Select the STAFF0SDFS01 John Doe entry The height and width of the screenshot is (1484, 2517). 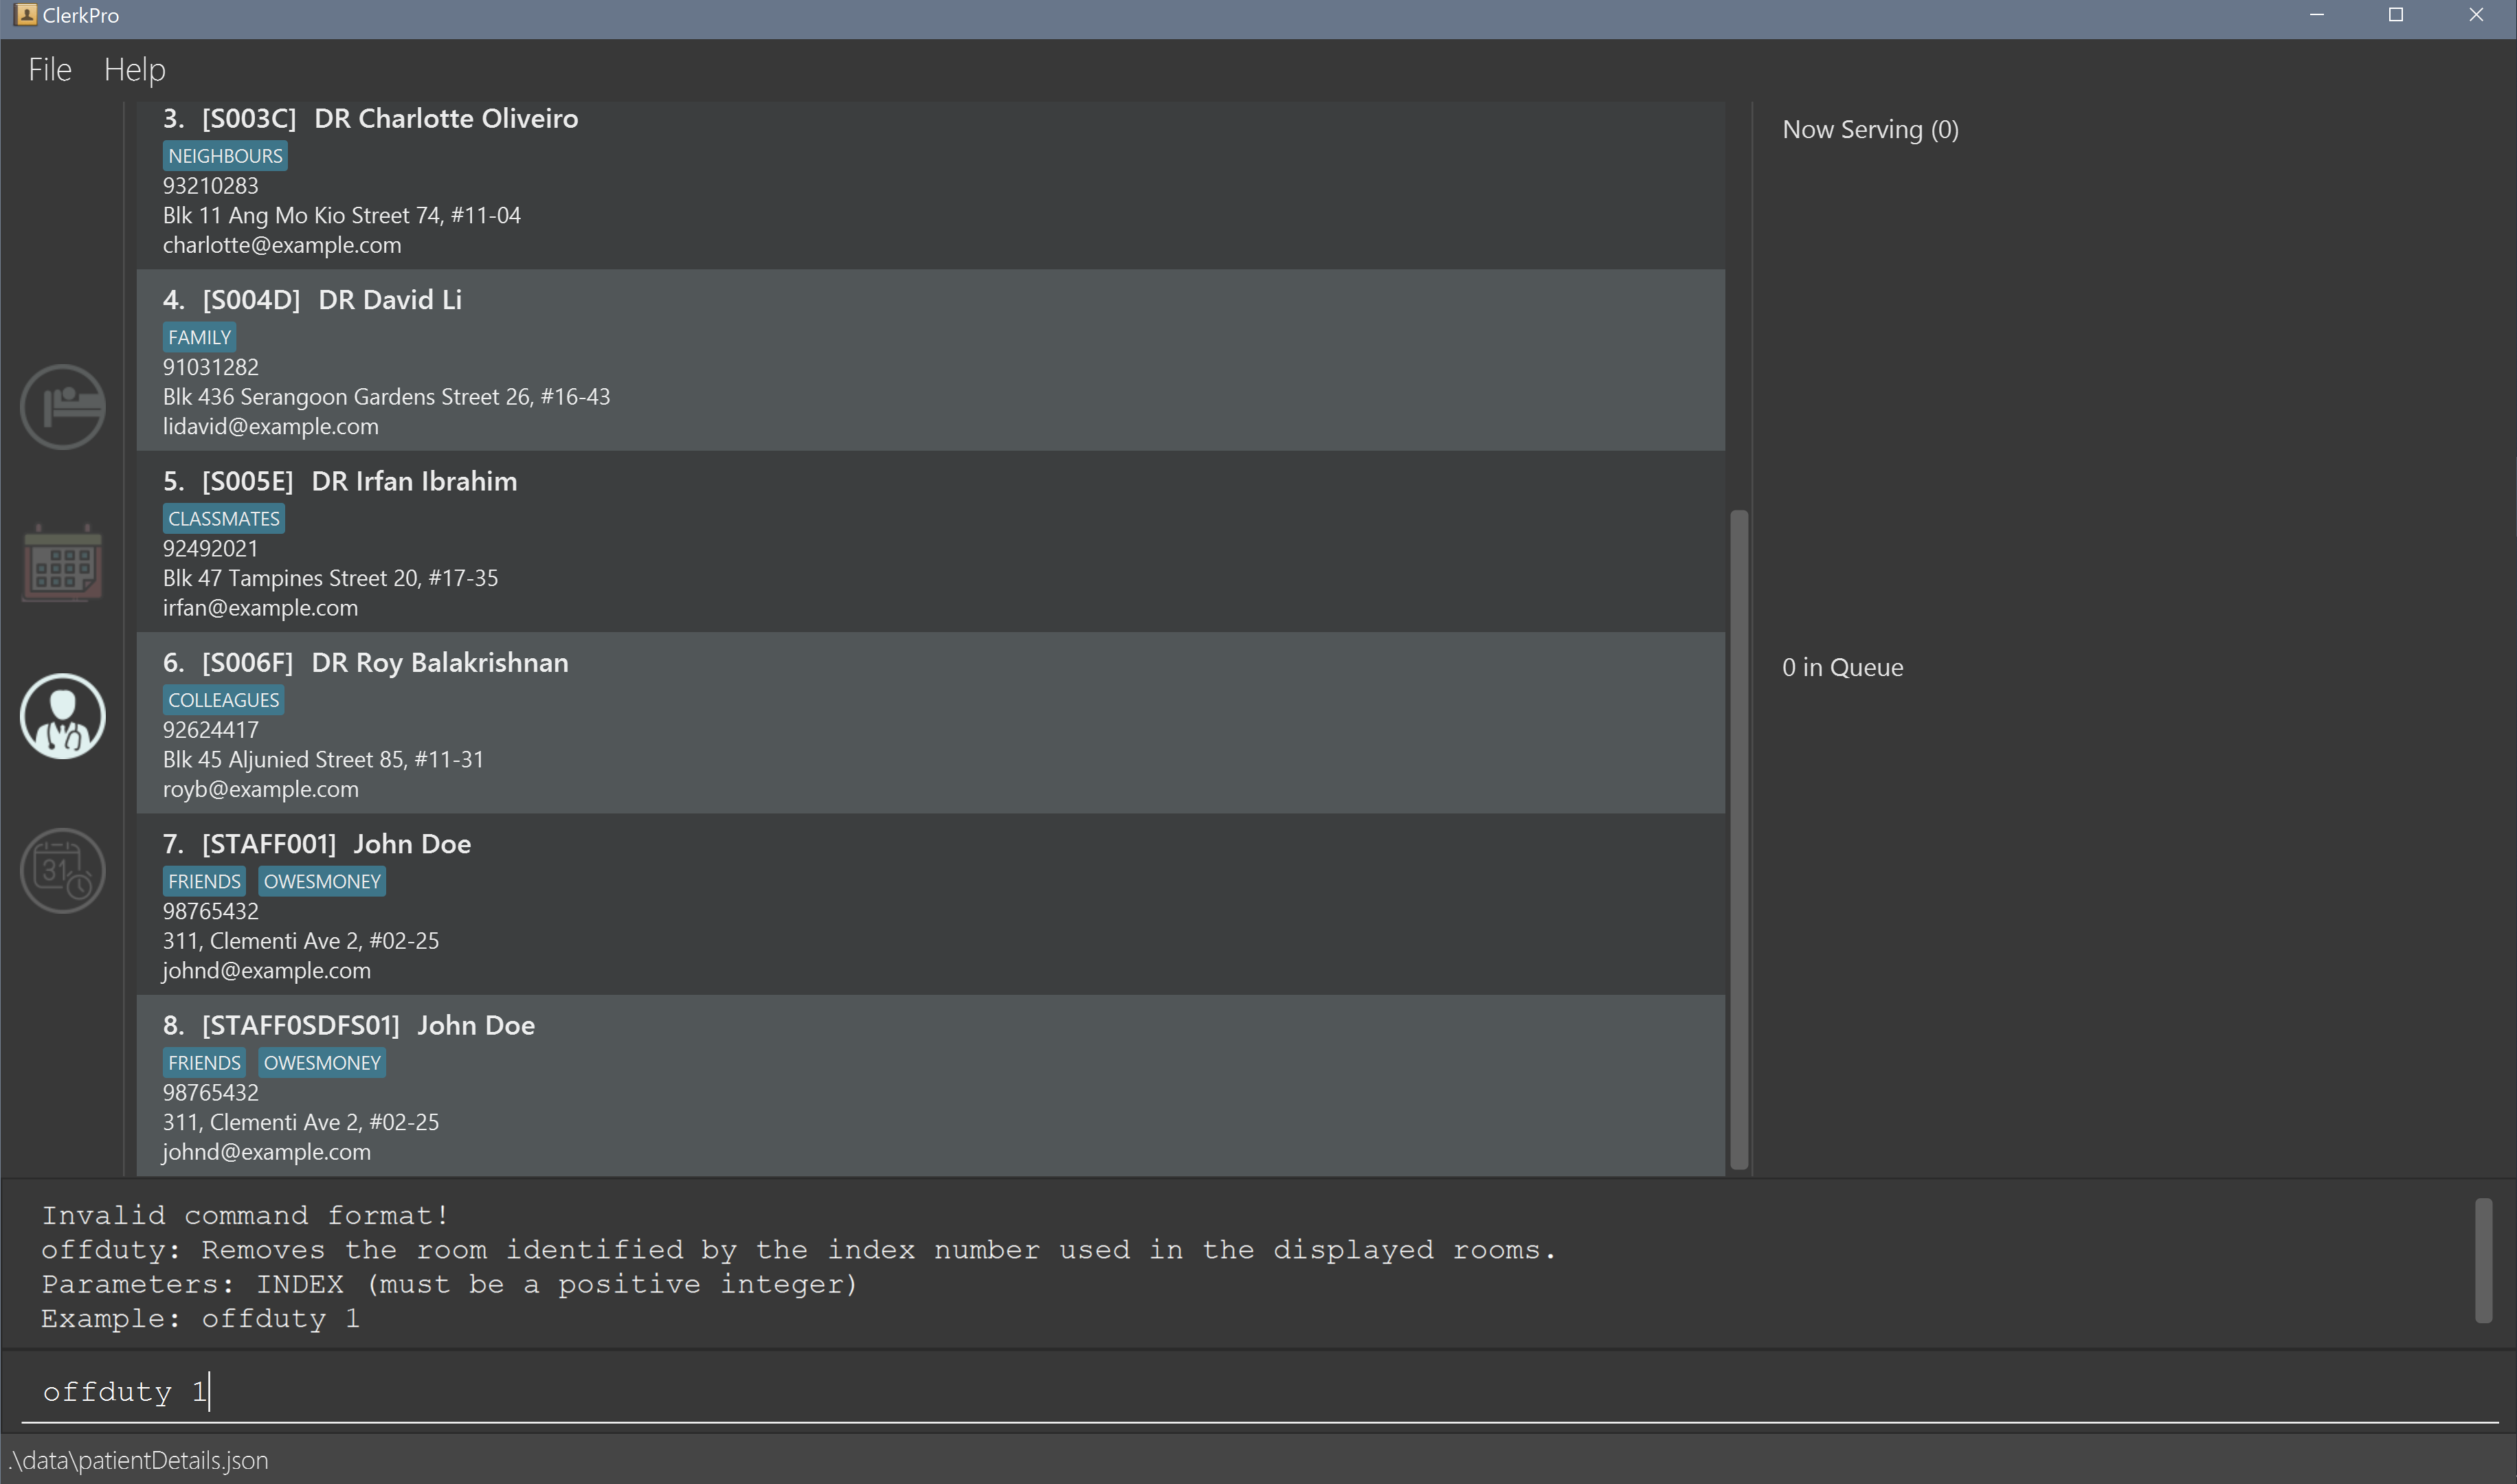click(x=930, y=1086)
